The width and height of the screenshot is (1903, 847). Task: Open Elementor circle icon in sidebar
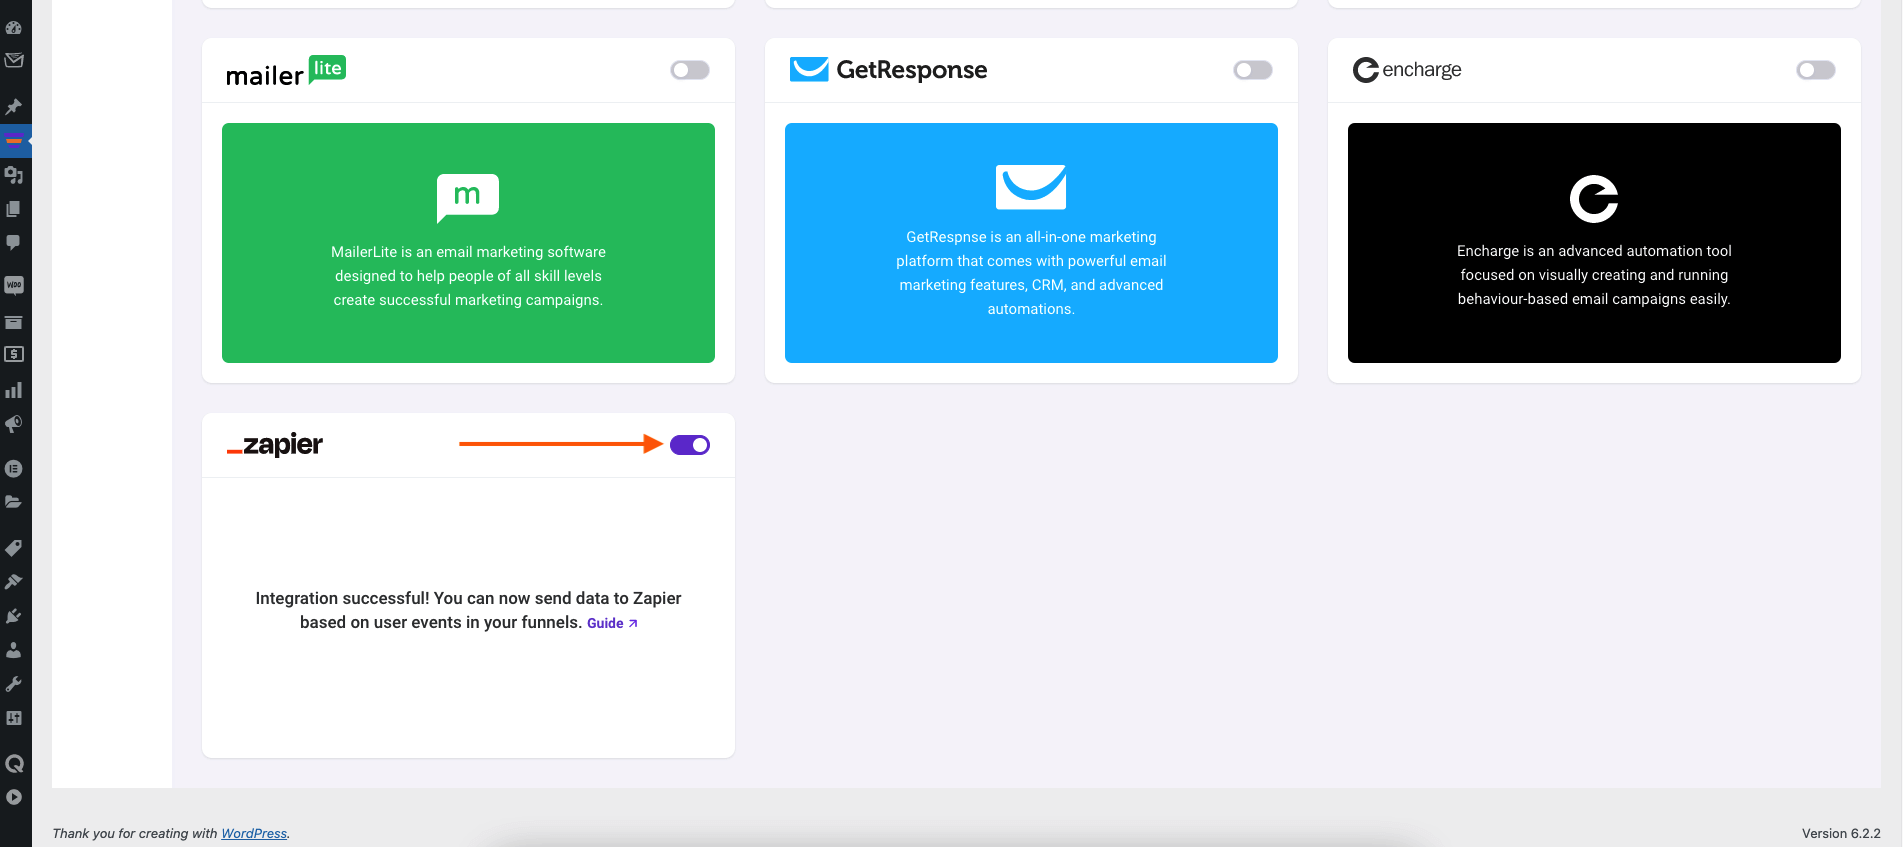[14, 468]
